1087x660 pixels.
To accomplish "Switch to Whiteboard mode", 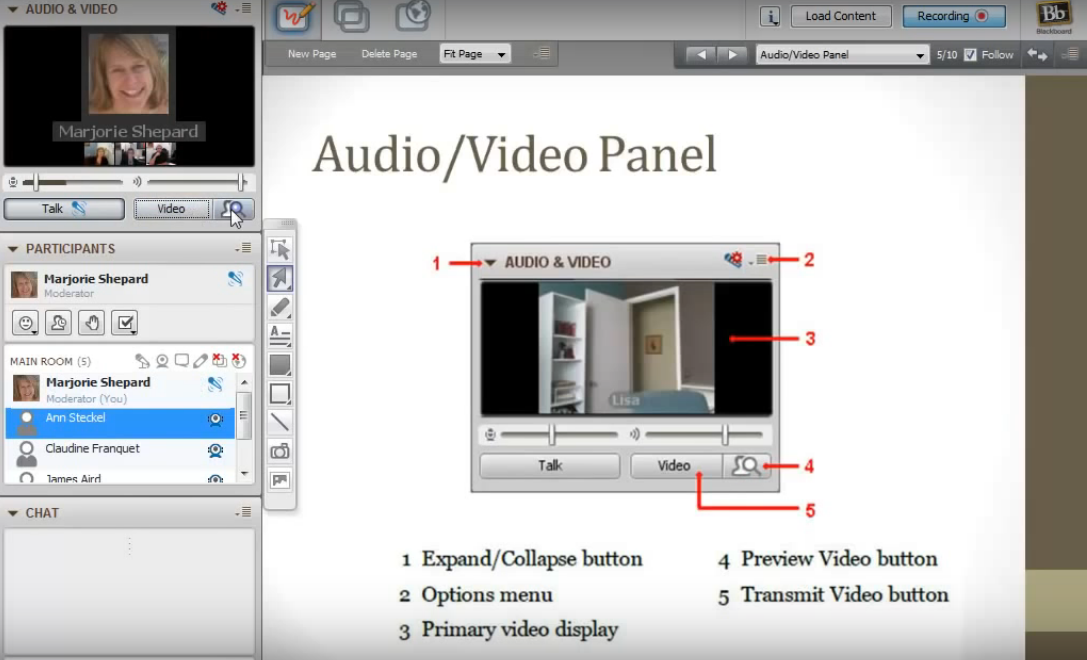I will 297,17.
